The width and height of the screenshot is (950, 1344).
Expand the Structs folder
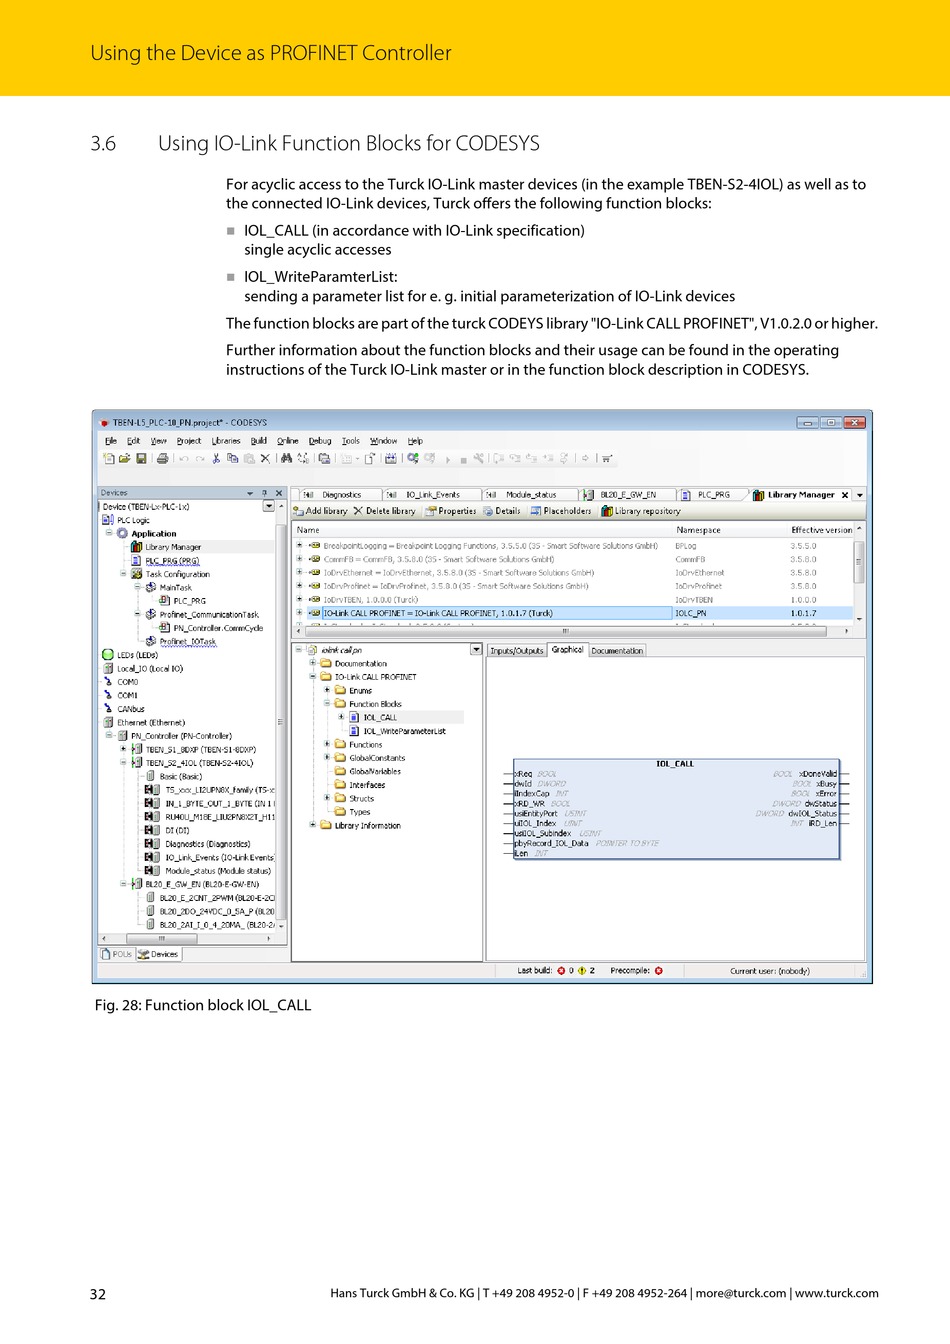pos(327,798)
